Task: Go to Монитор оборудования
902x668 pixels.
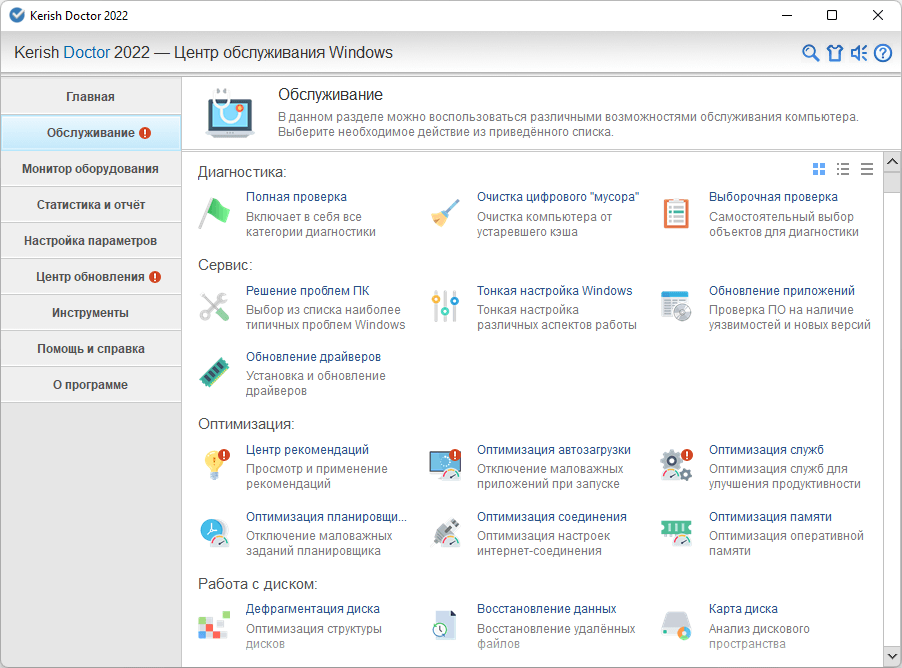Action: click(x=91, y=169)
